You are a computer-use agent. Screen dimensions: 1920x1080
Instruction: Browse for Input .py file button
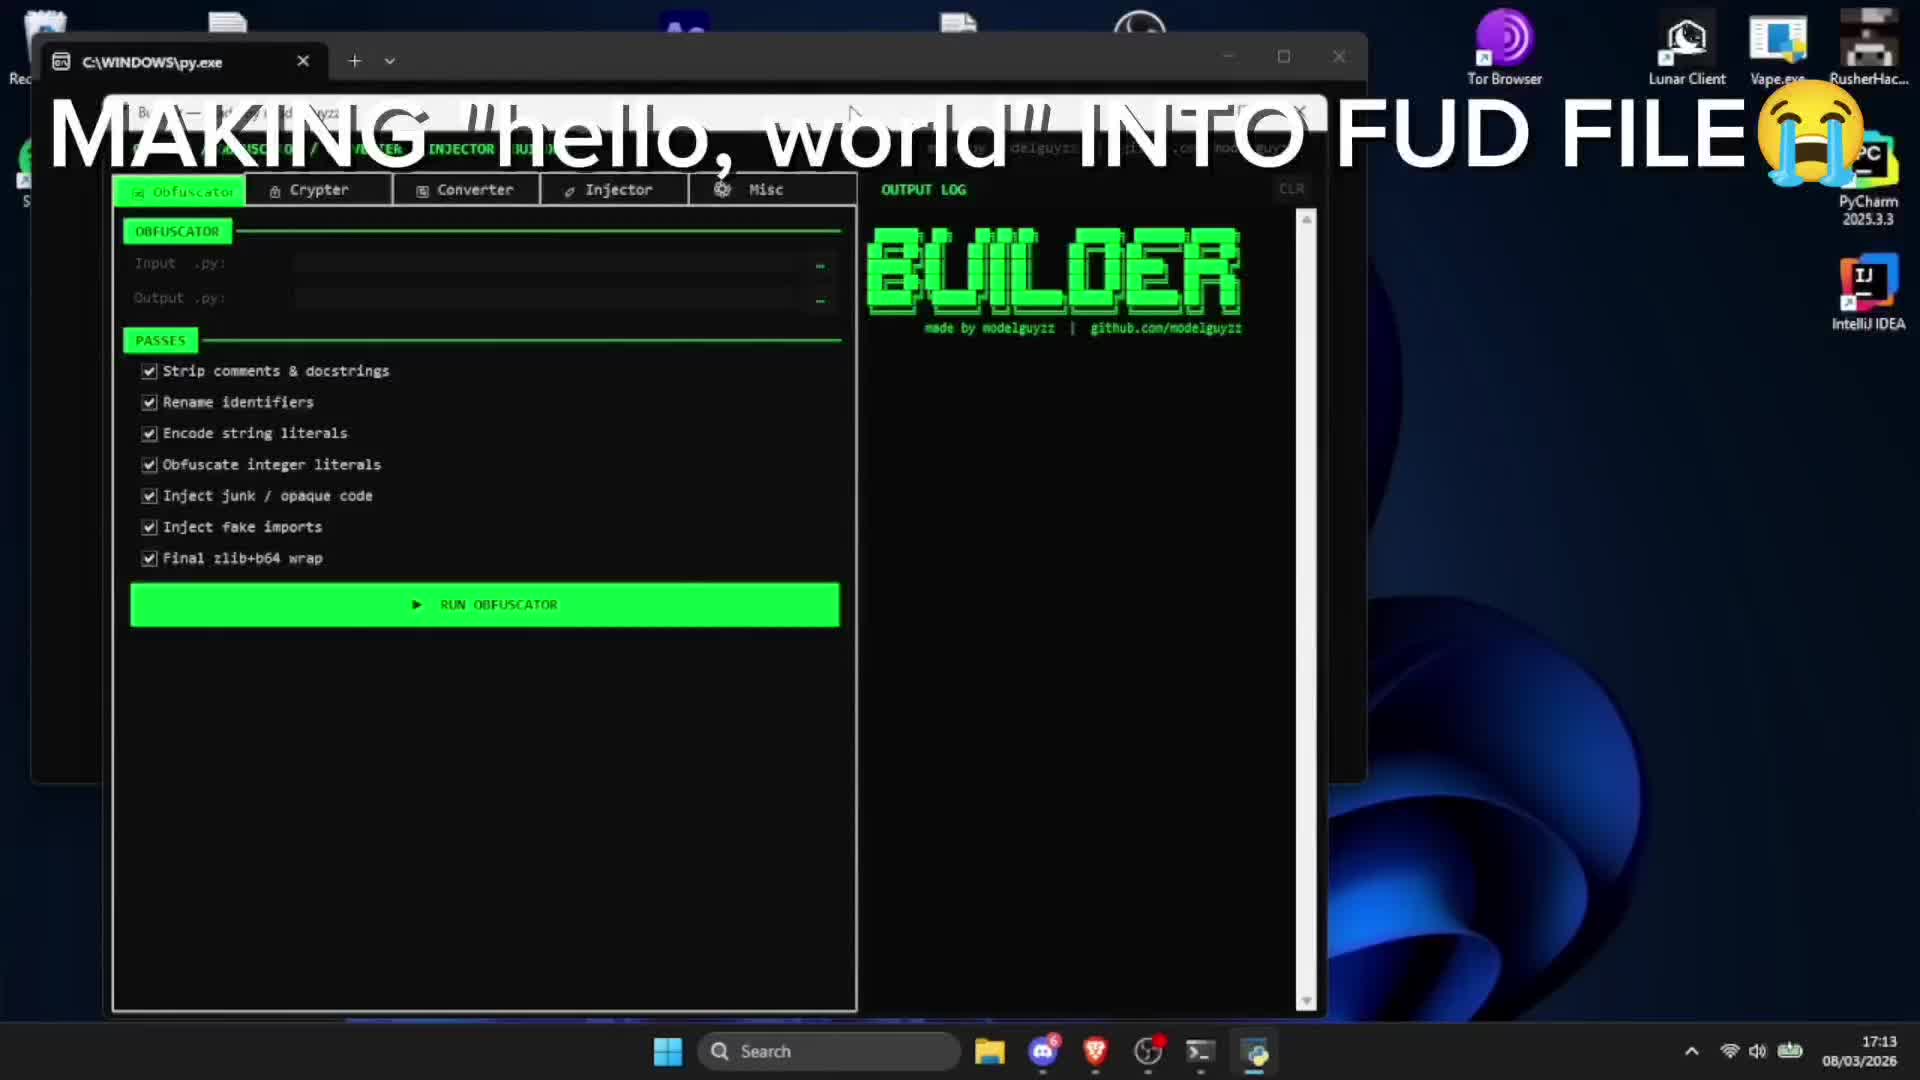click(x=820, y=264)
